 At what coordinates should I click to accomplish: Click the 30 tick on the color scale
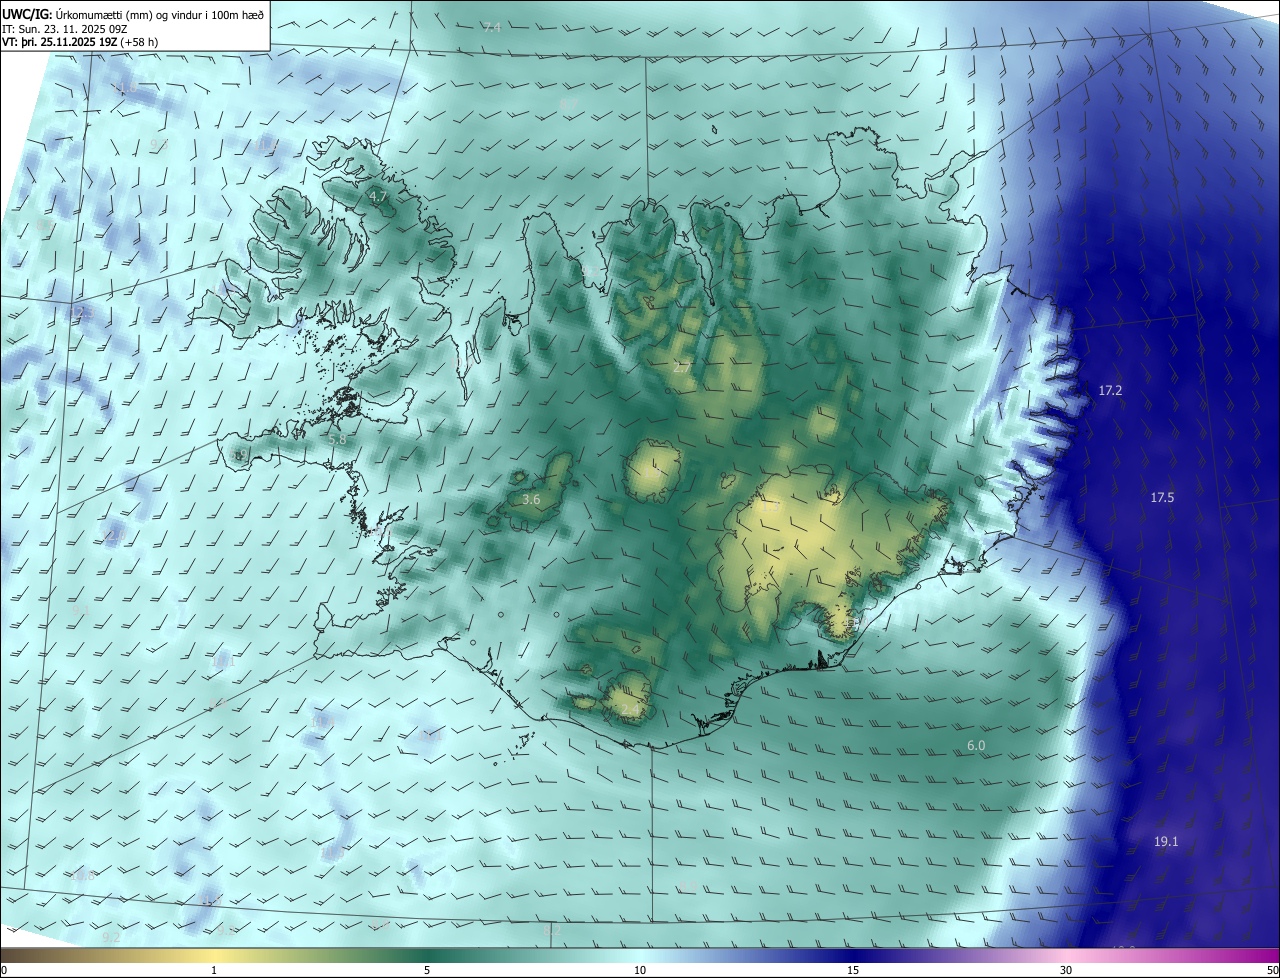click(1066, 970)
